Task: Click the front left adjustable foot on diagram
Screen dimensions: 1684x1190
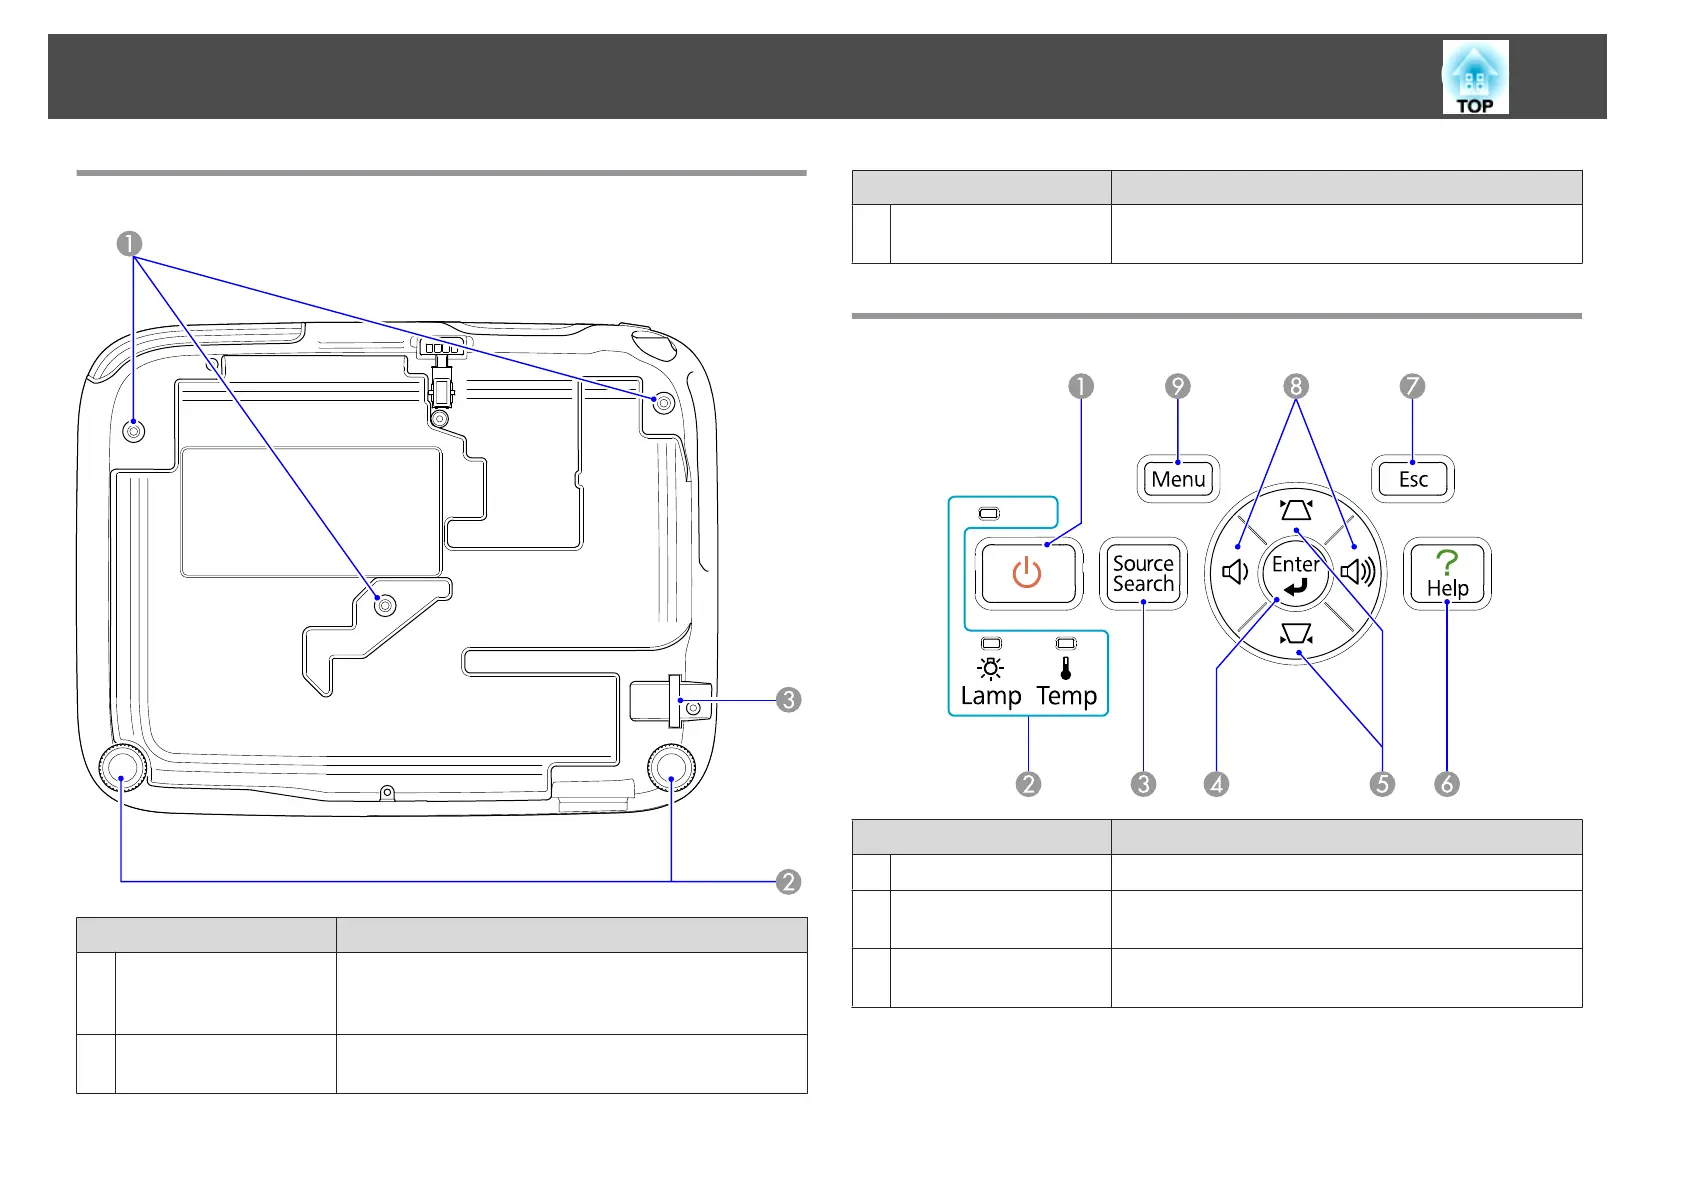Action: point(122,768)
